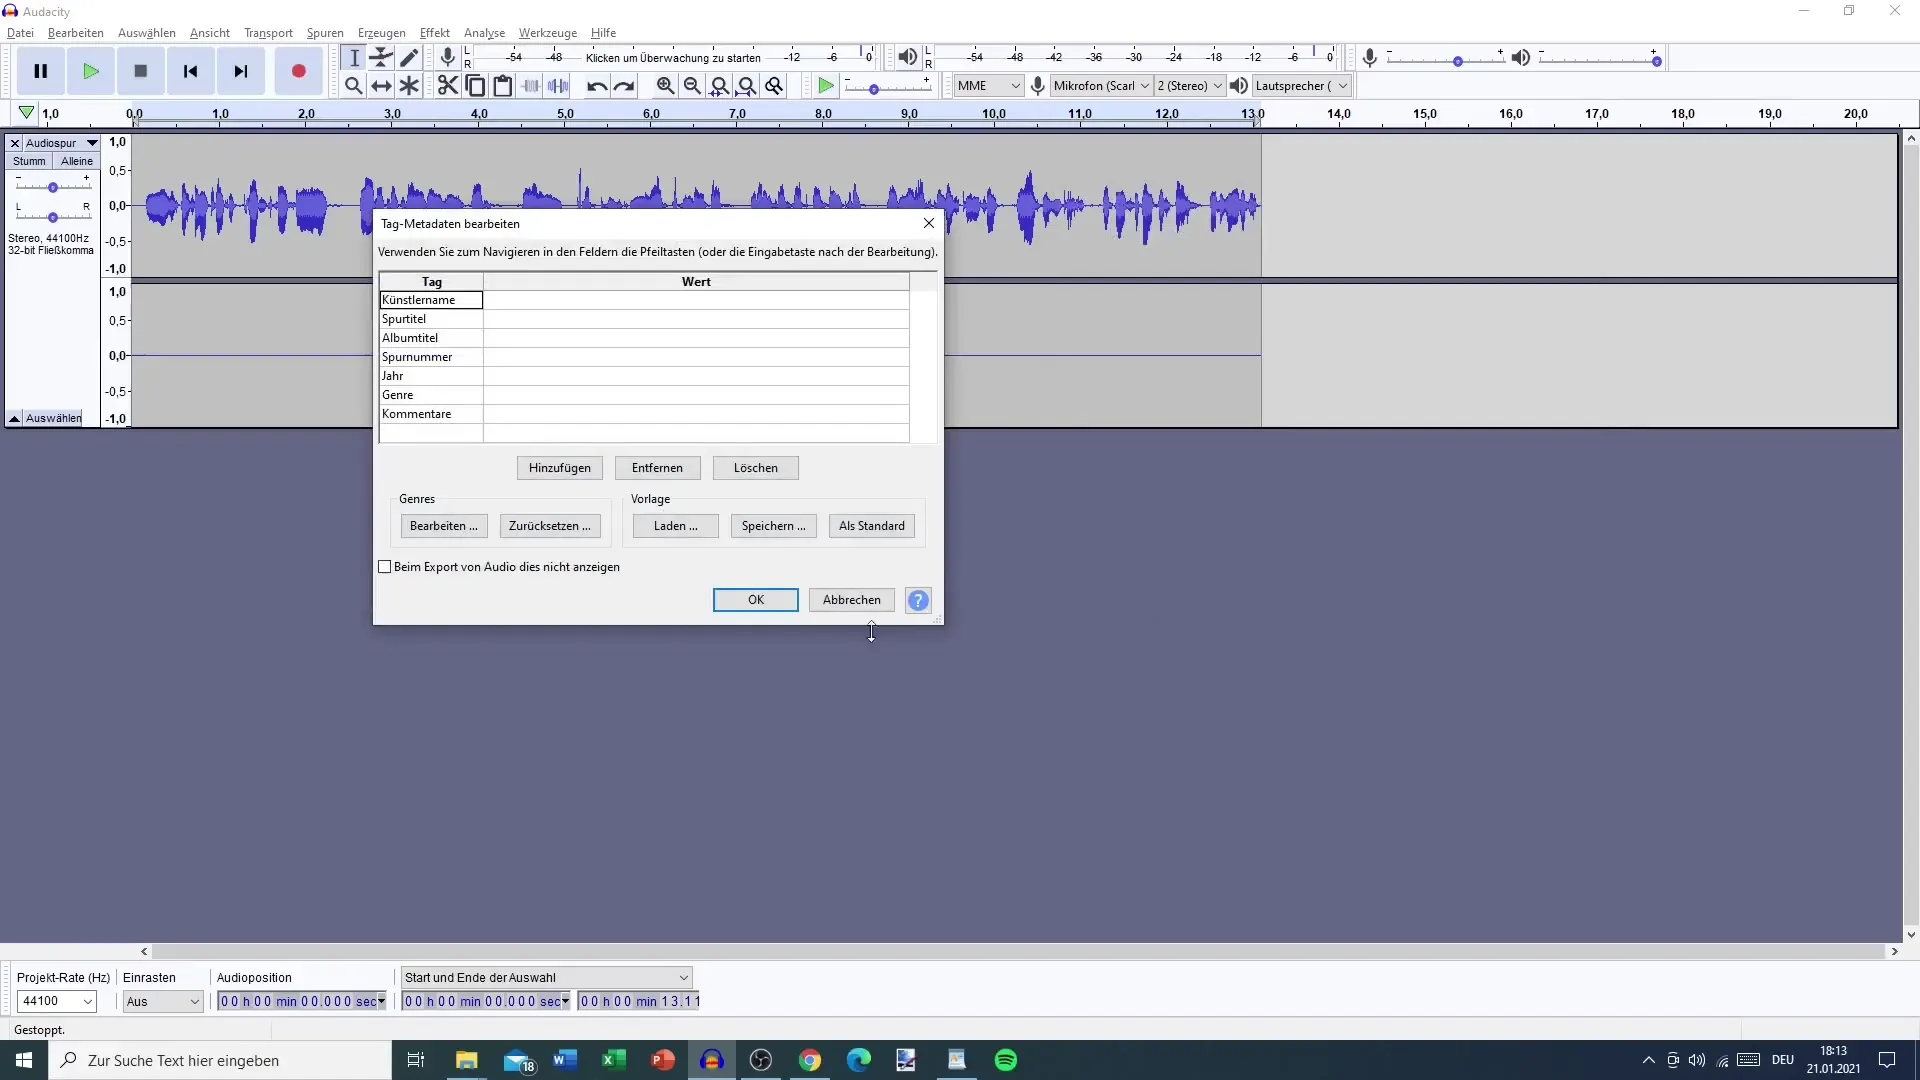Click the Laden template button
Viewport: 1920px width, 1080px height.
tap(676, 526)
